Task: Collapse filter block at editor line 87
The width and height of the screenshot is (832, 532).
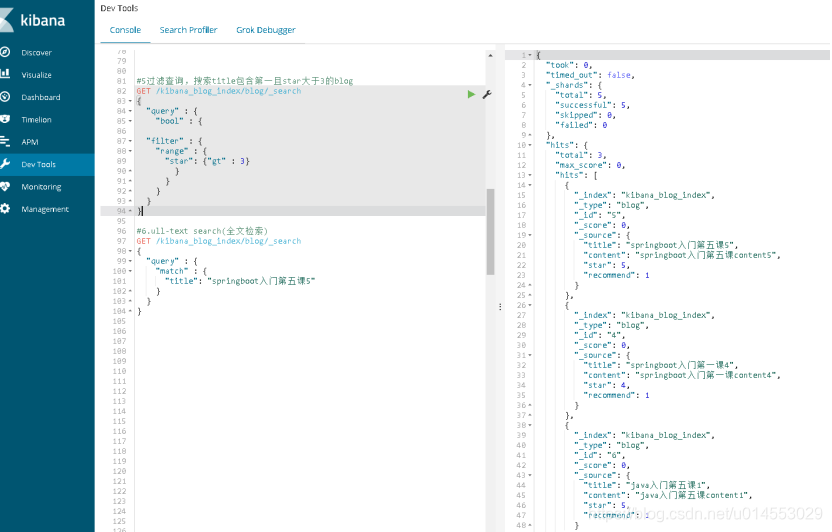Action: coord(131,141)
